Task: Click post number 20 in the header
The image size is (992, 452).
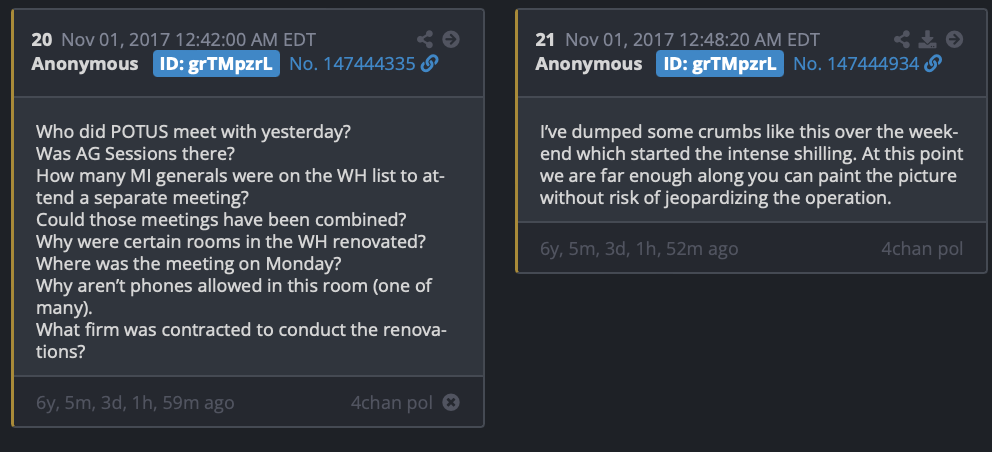Action: pos(41,40)
